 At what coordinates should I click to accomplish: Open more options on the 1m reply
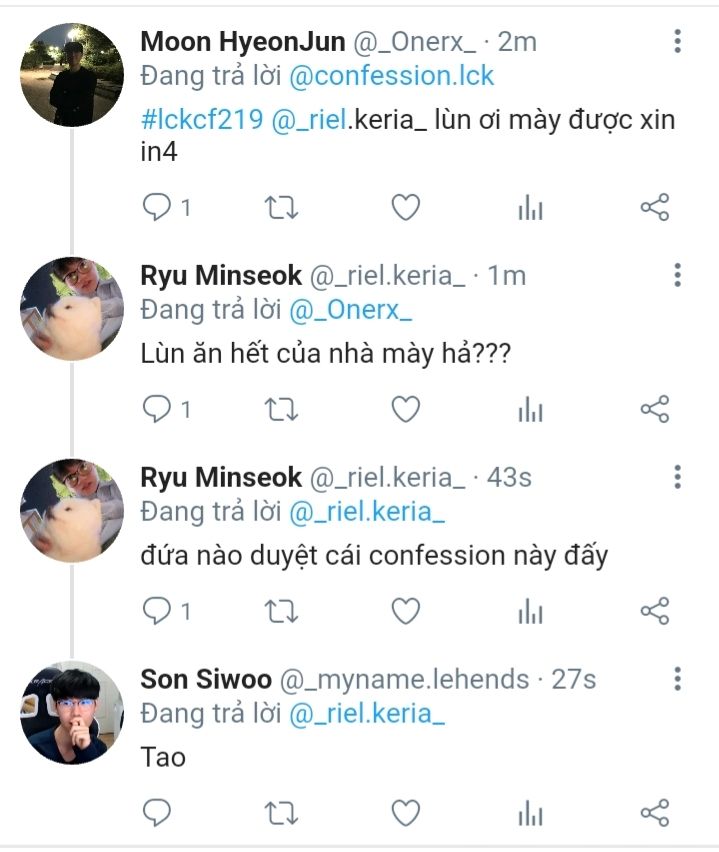677,275
